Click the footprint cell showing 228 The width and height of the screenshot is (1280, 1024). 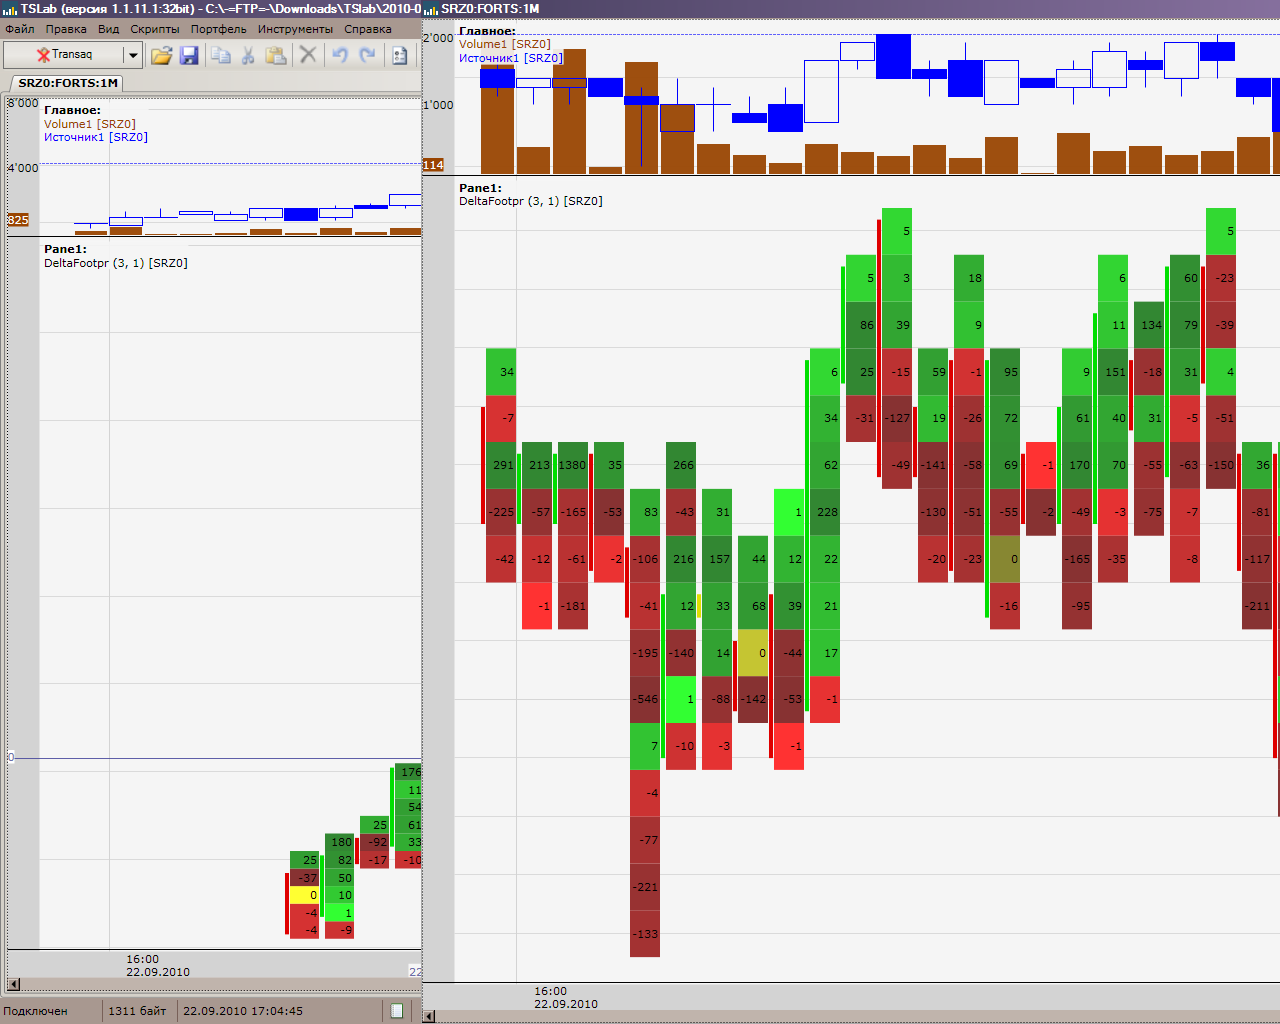[x=825, y=512]
